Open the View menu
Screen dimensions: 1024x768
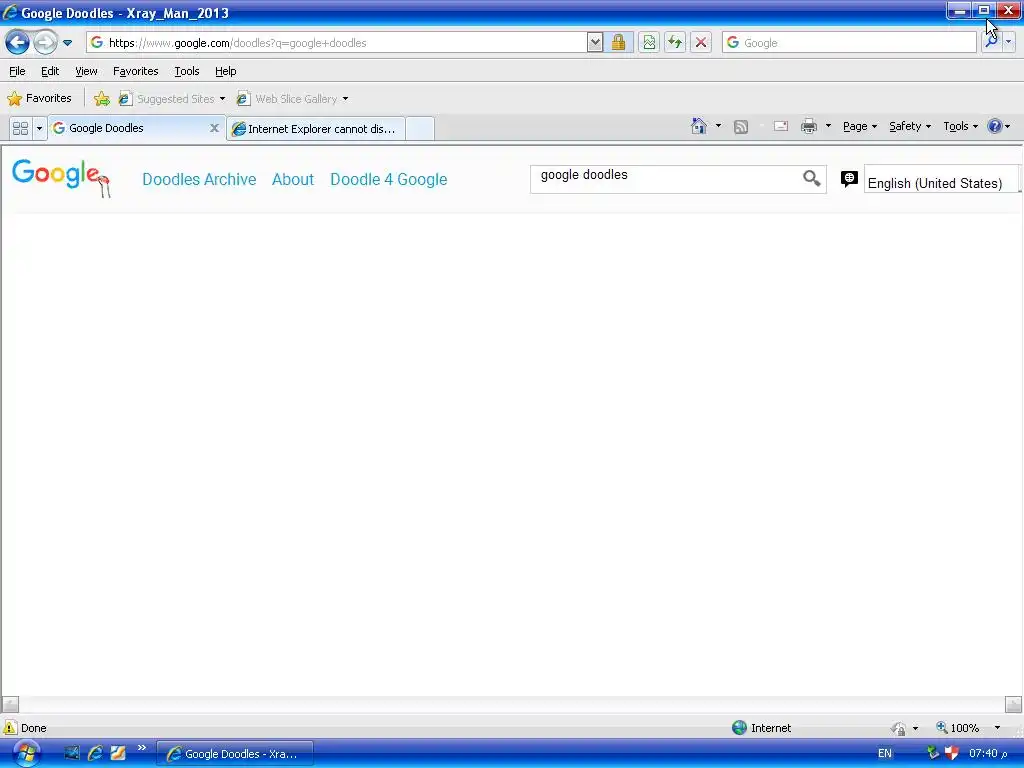click(x=86, y=71)
